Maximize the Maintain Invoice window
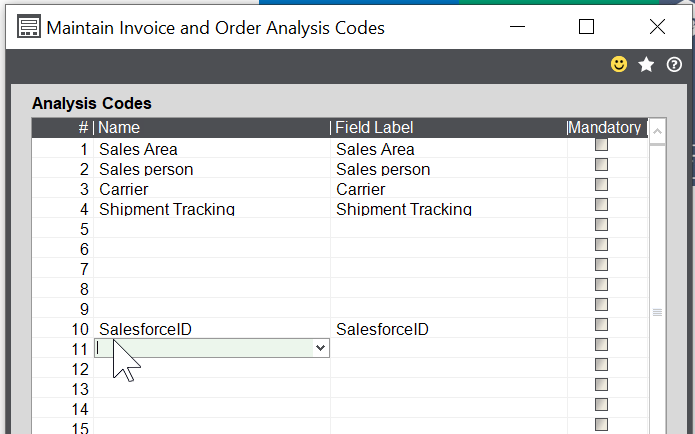Image resolution: width=695 pixels, height=434 pixels. (x=587, y=27)
